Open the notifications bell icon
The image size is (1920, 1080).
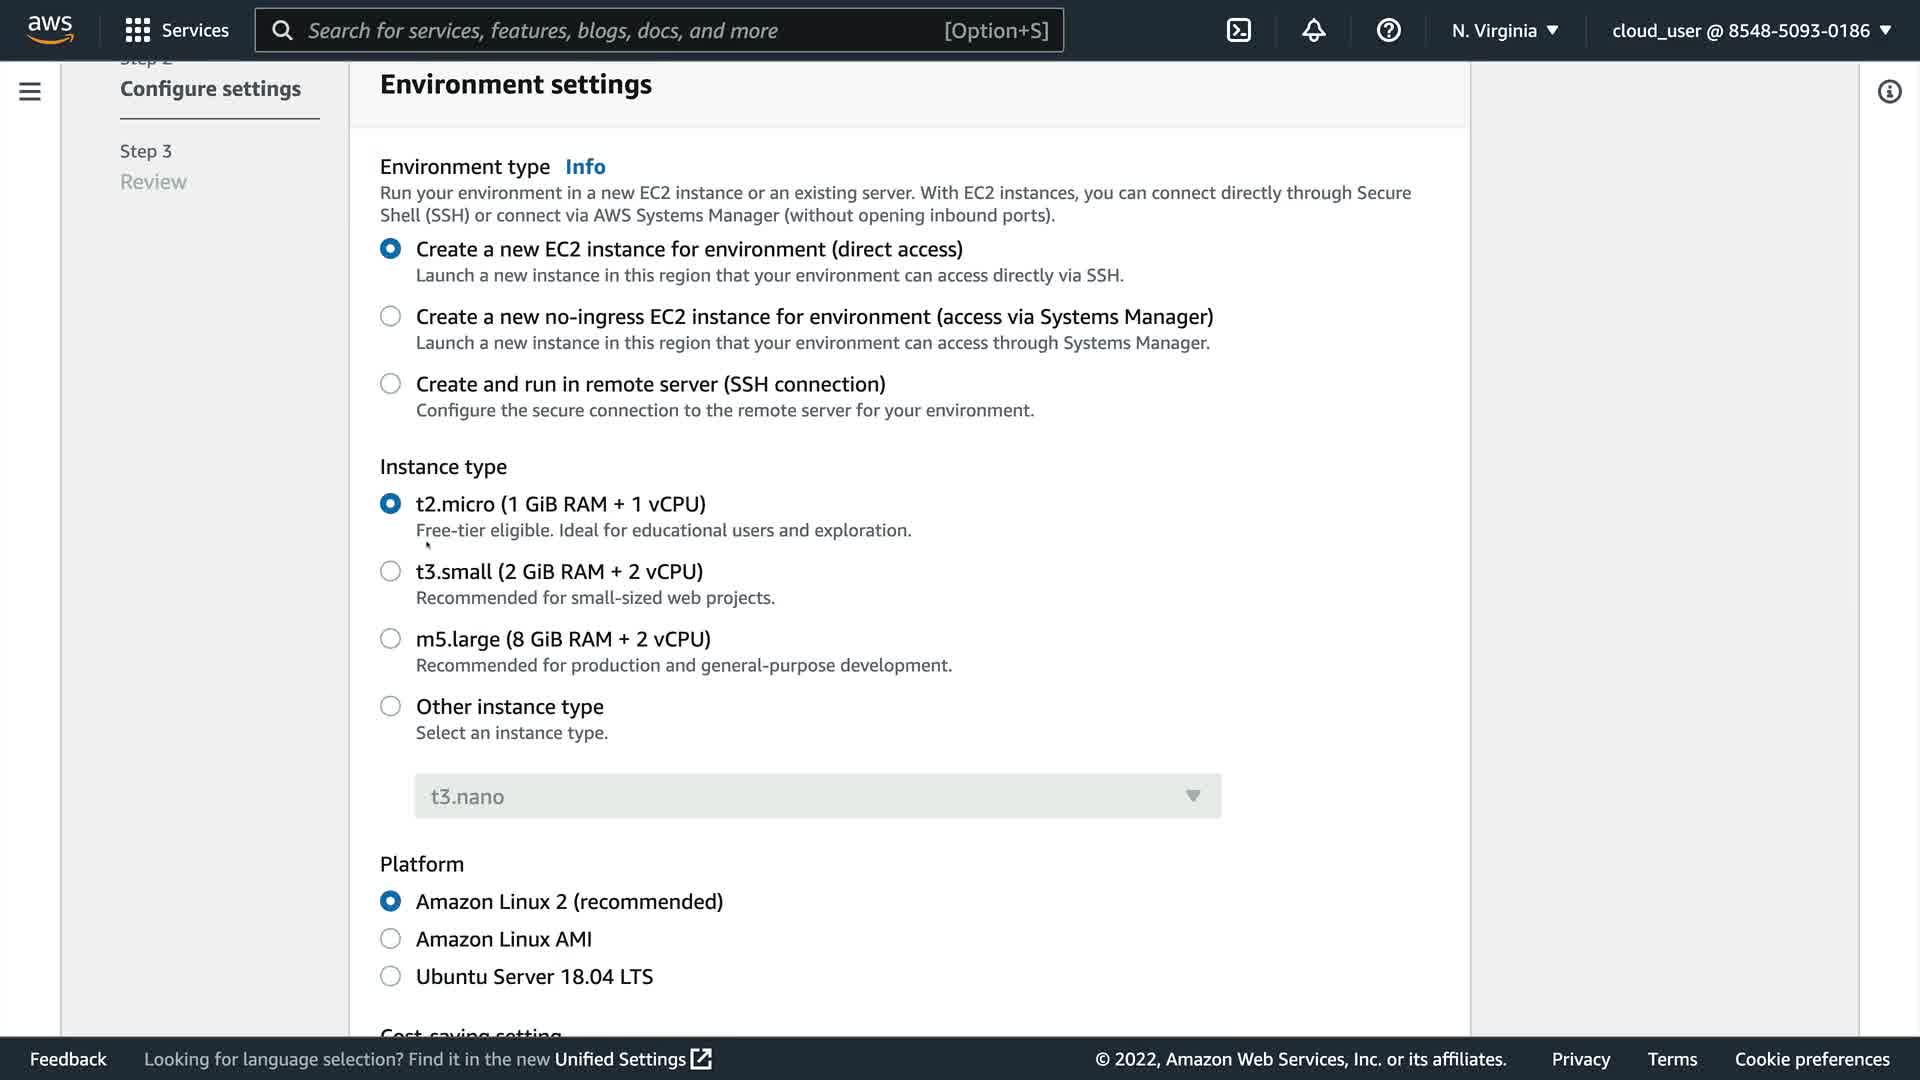[1313, 30]
